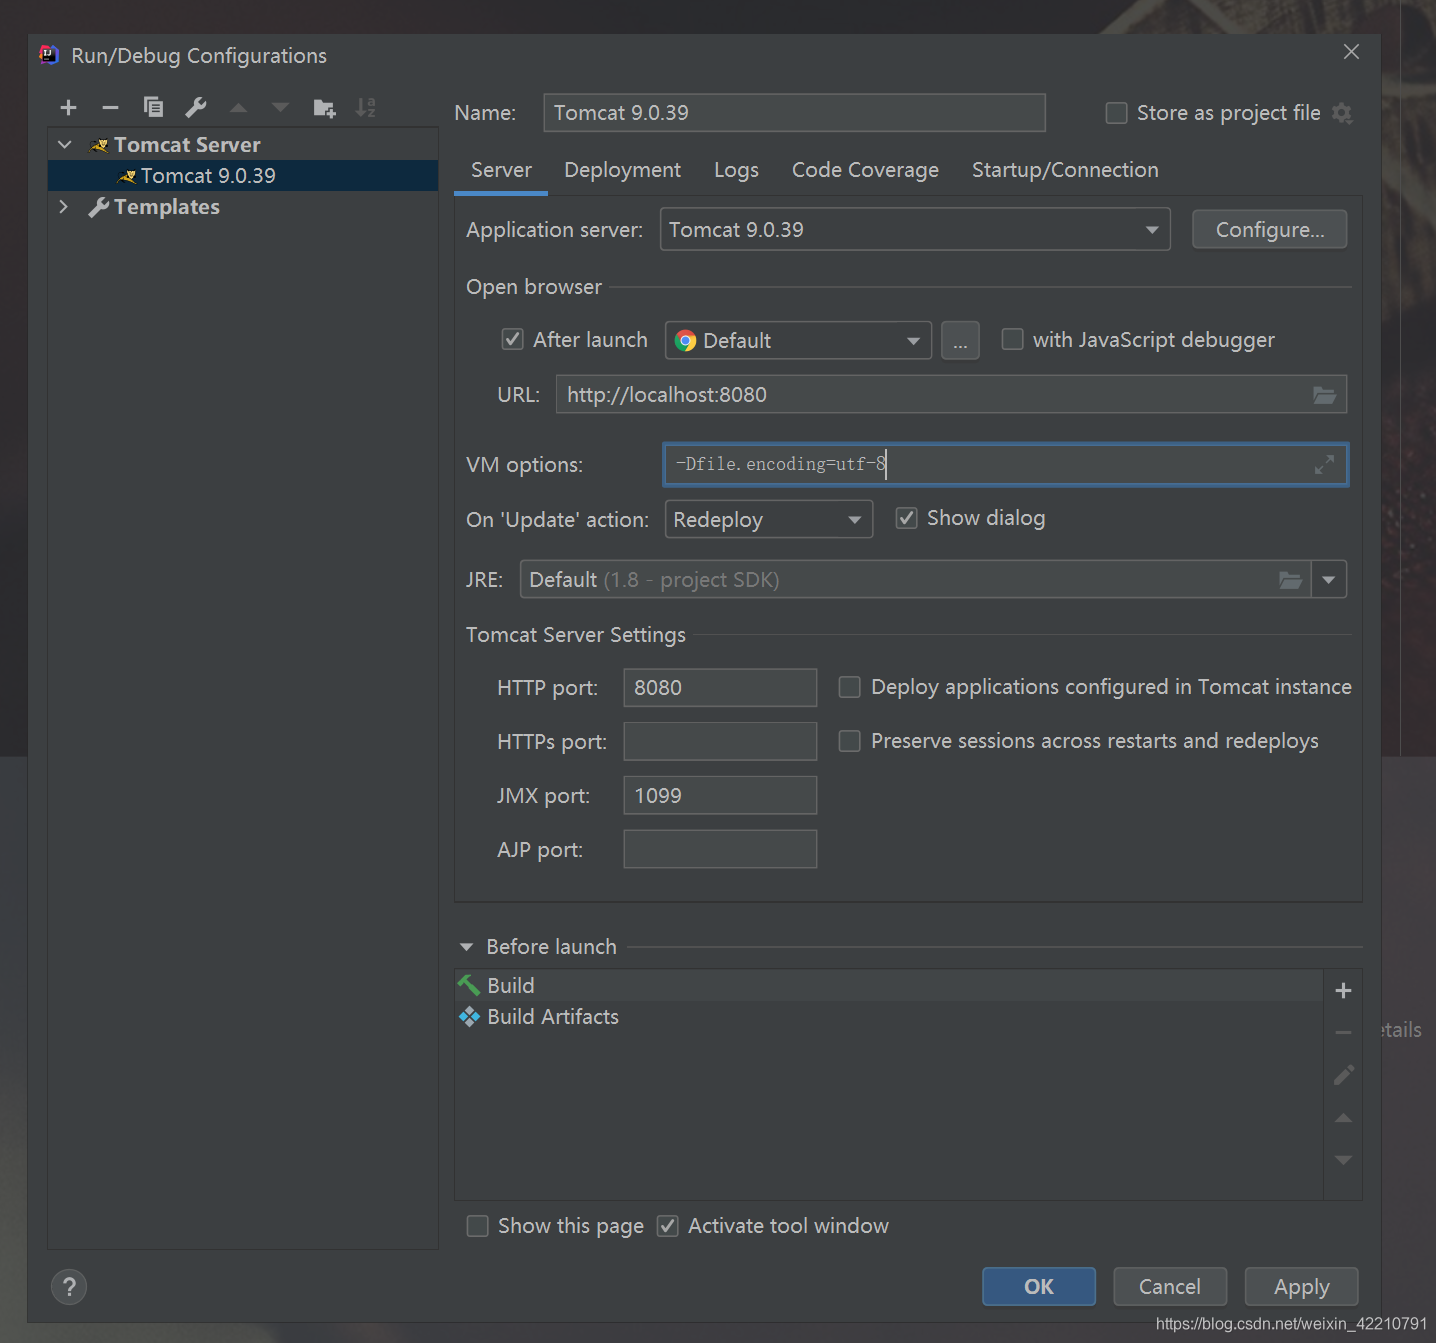This screenshot has width=1436, height=1343.
Task: Open On 'Update' action Redeploy dropdown
Action: coord(768,520)
